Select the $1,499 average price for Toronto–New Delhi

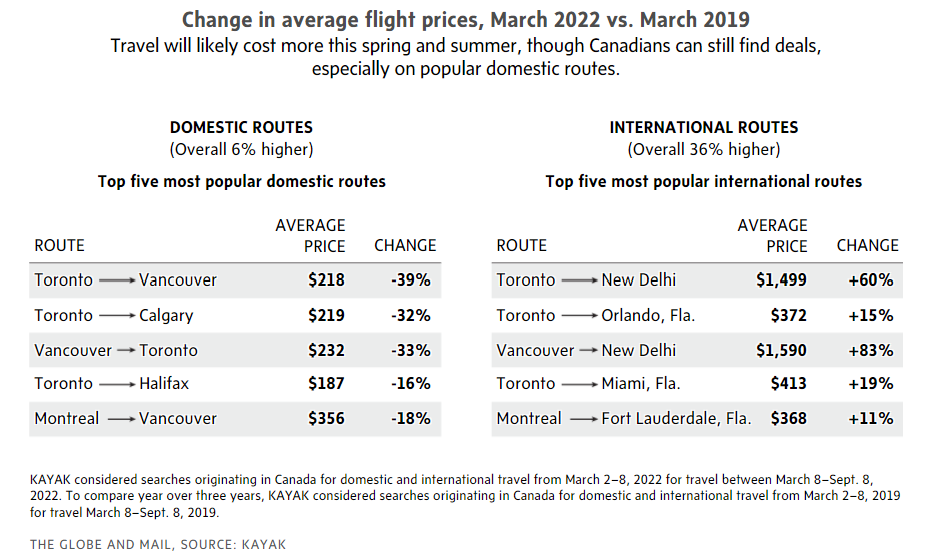[x=781, y=281]
